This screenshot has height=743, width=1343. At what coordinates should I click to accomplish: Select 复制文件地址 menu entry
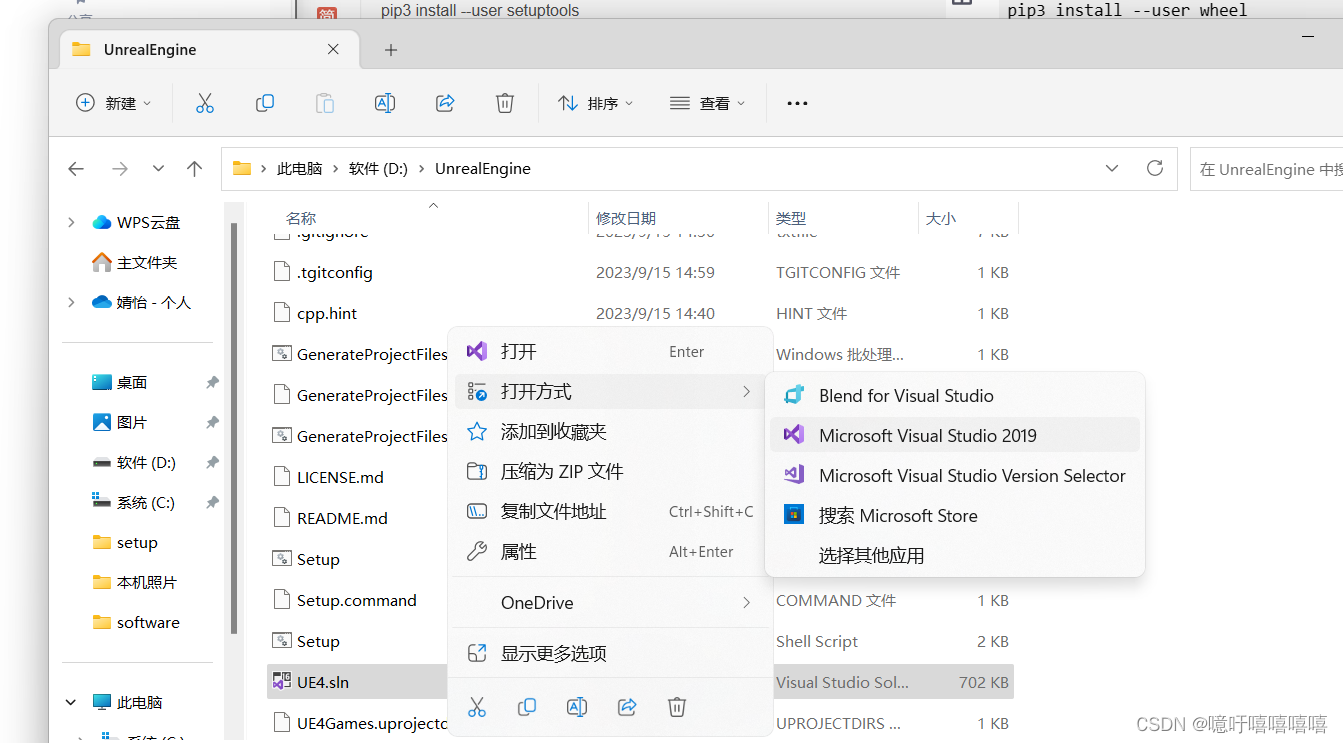coord(610,511)
